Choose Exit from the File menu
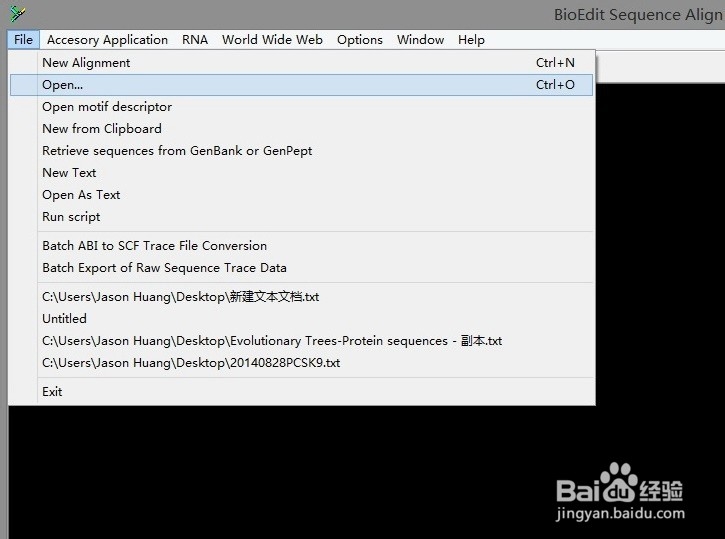Image resolution: width=725 pixels, height=539 pixels. (x=301, y=392)
